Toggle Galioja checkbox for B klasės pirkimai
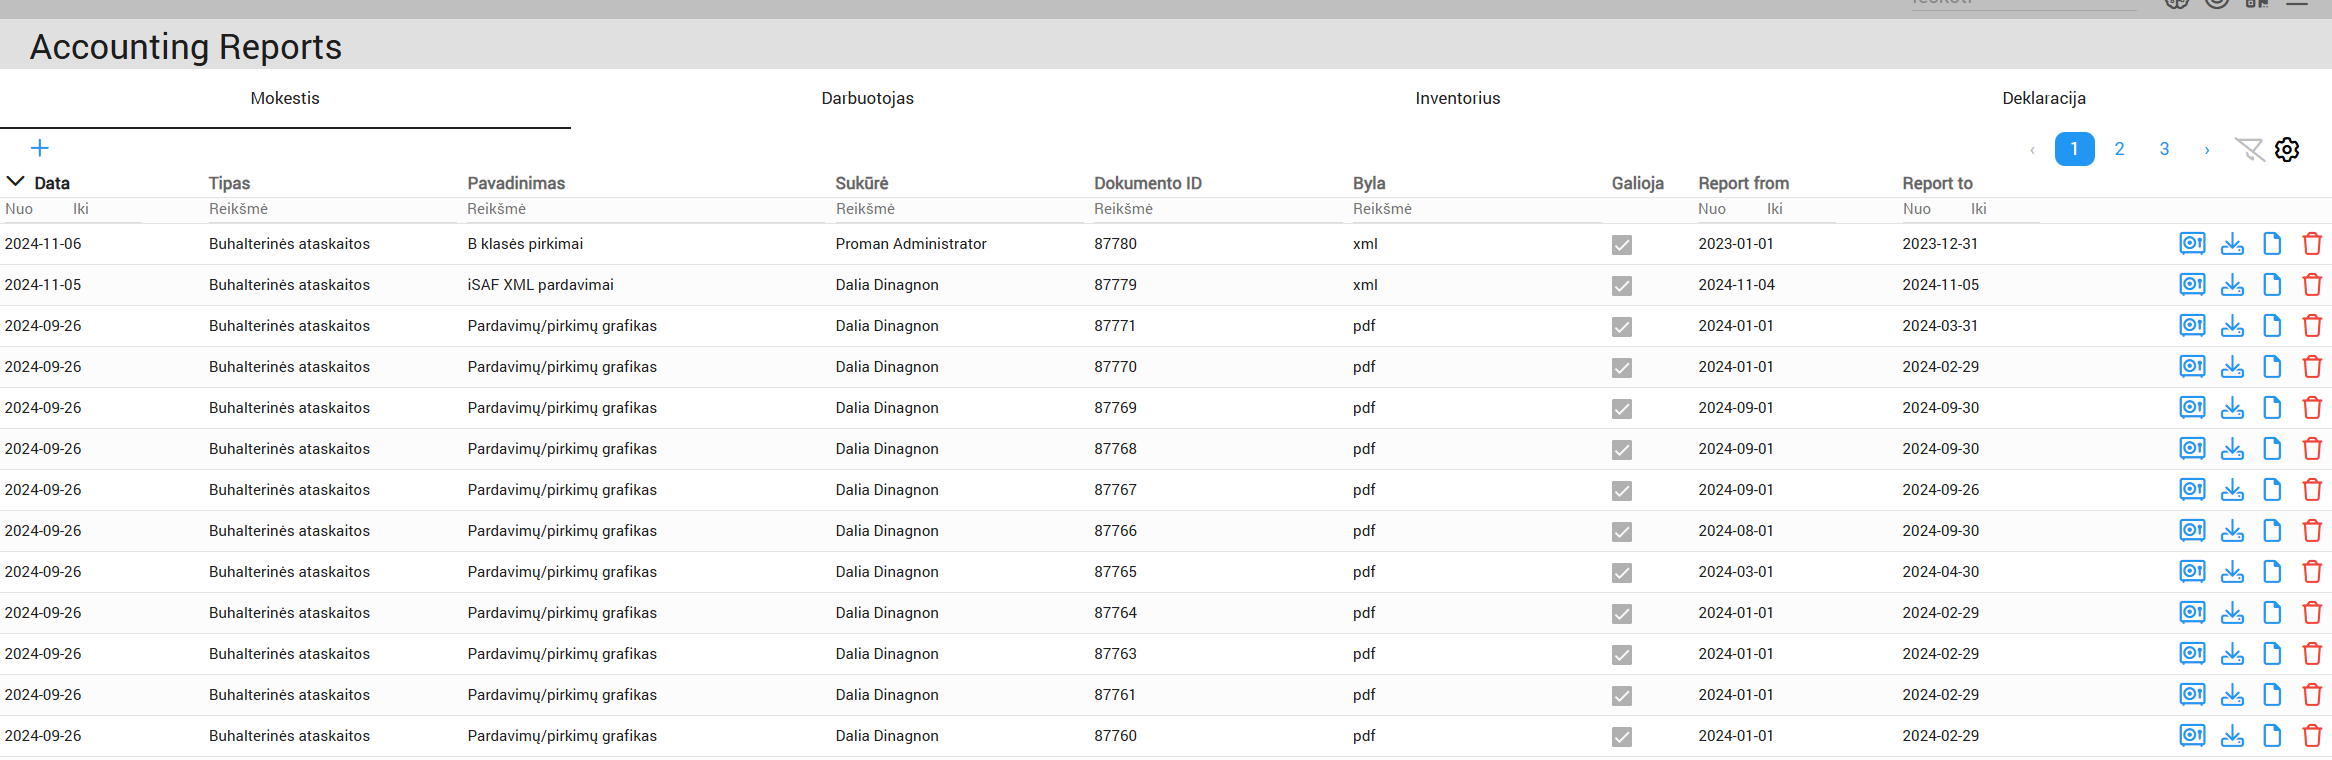This screenshot has height=760, width=2332. pyautogui.click(x=1622, y=245)
